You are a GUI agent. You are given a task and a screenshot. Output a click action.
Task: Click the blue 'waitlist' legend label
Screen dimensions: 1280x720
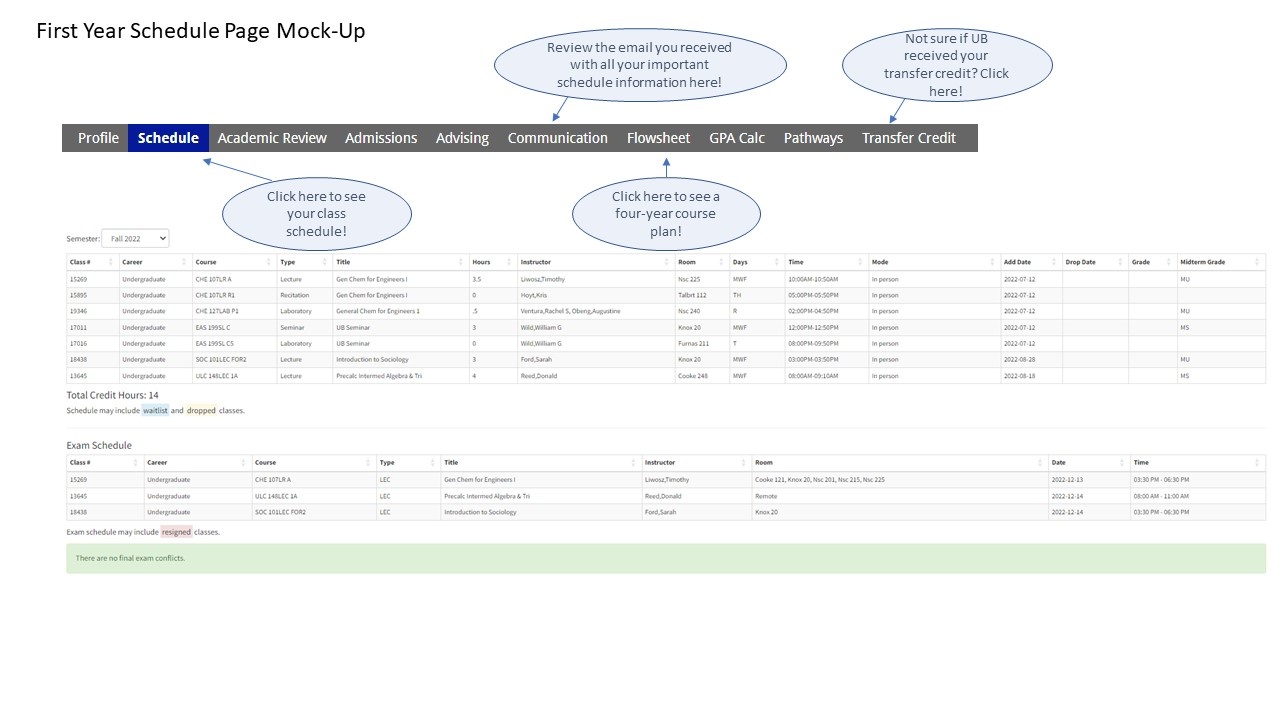point(155,411)
